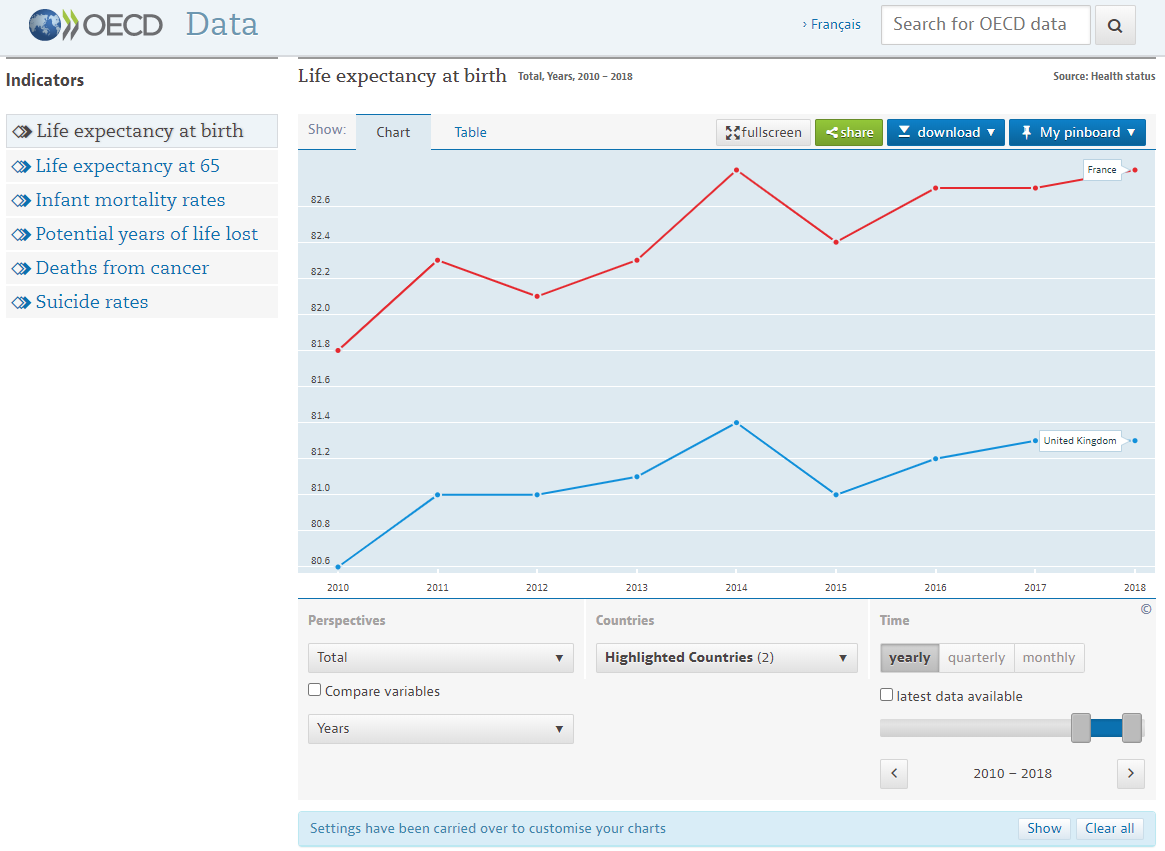Select the quarterly frequency option
The width and height of the screenshot is (1165, 851).
(x=976, y=658)
